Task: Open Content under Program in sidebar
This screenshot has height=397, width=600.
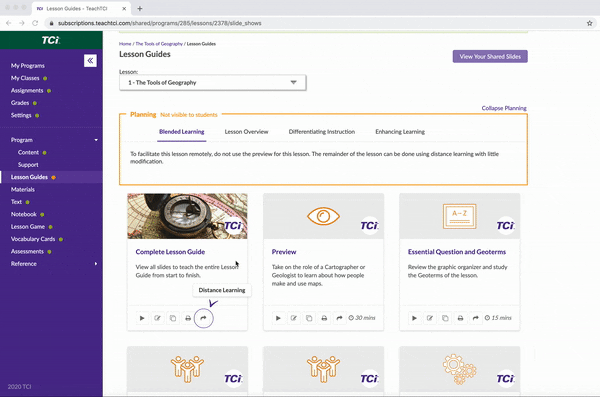Action: (28, 152)
